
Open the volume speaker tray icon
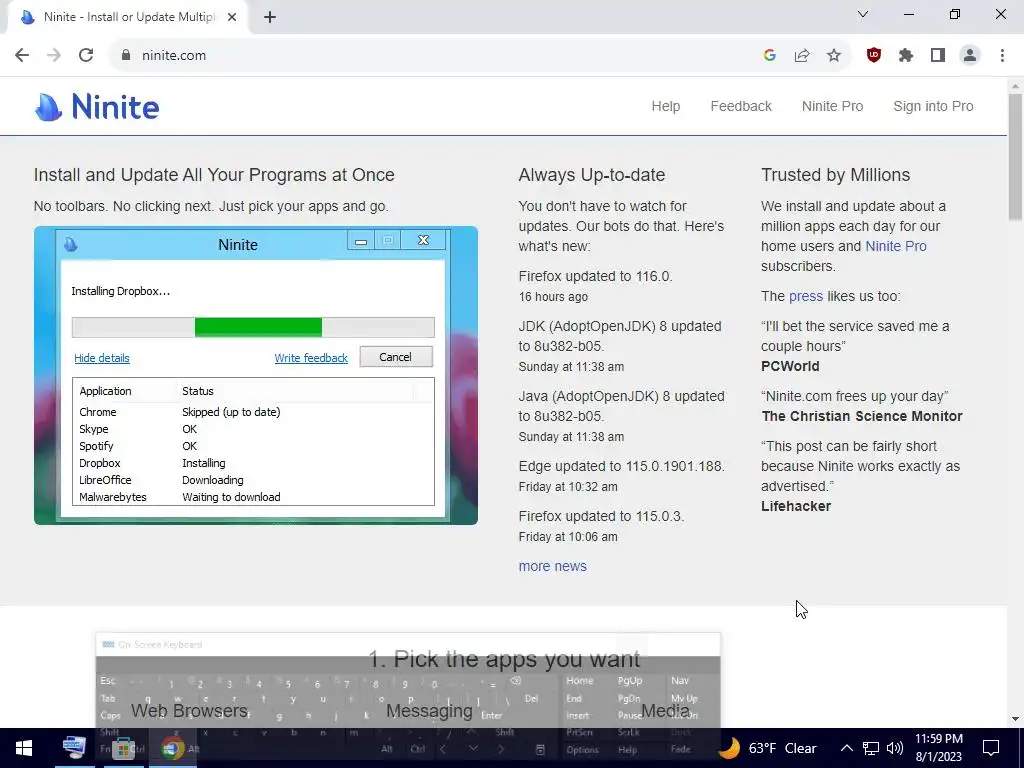click(895, 748)
